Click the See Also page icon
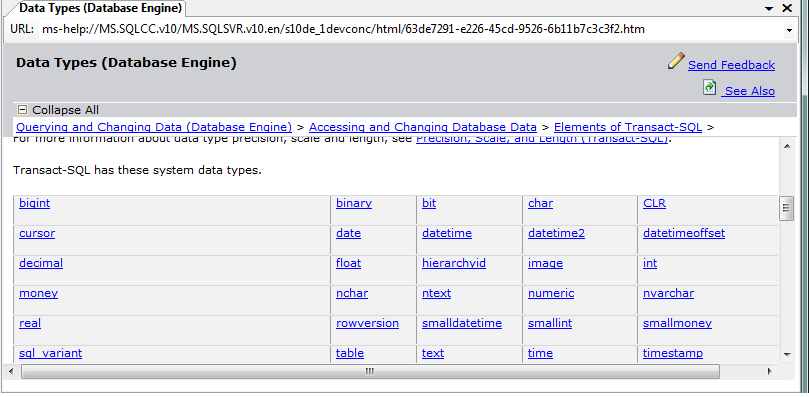The image size is (809, 397). [710, 87]
